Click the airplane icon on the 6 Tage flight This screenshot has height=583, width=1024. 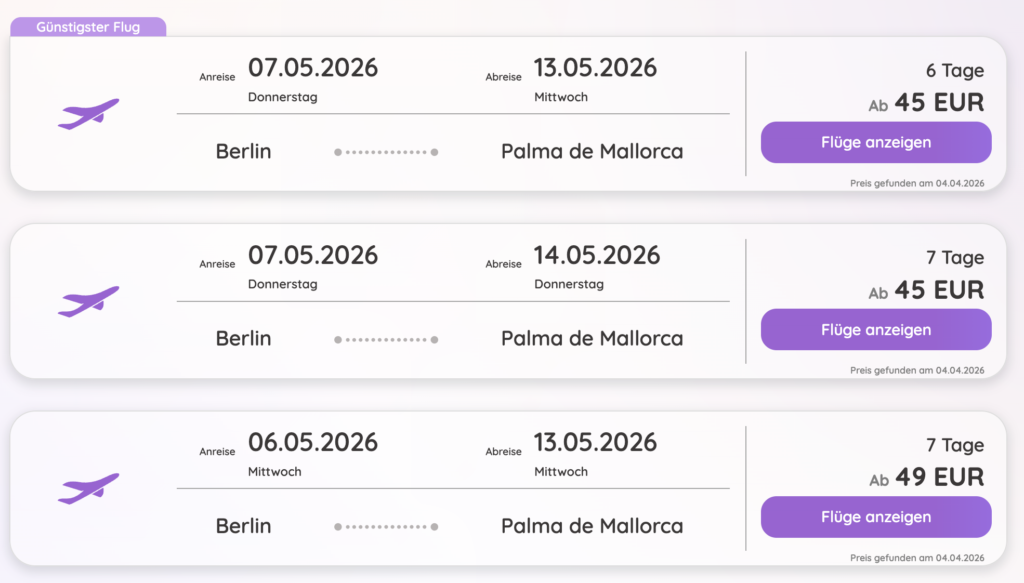pos(88,114)
